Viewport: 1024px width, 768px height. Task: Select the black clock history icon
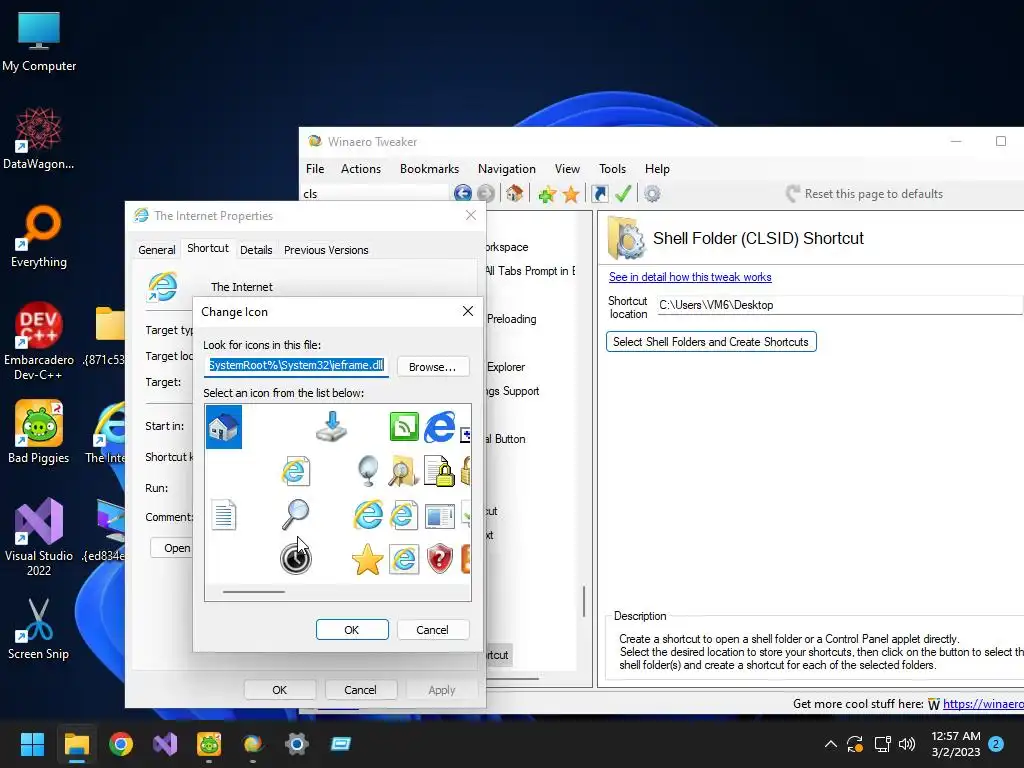(295, 558)
